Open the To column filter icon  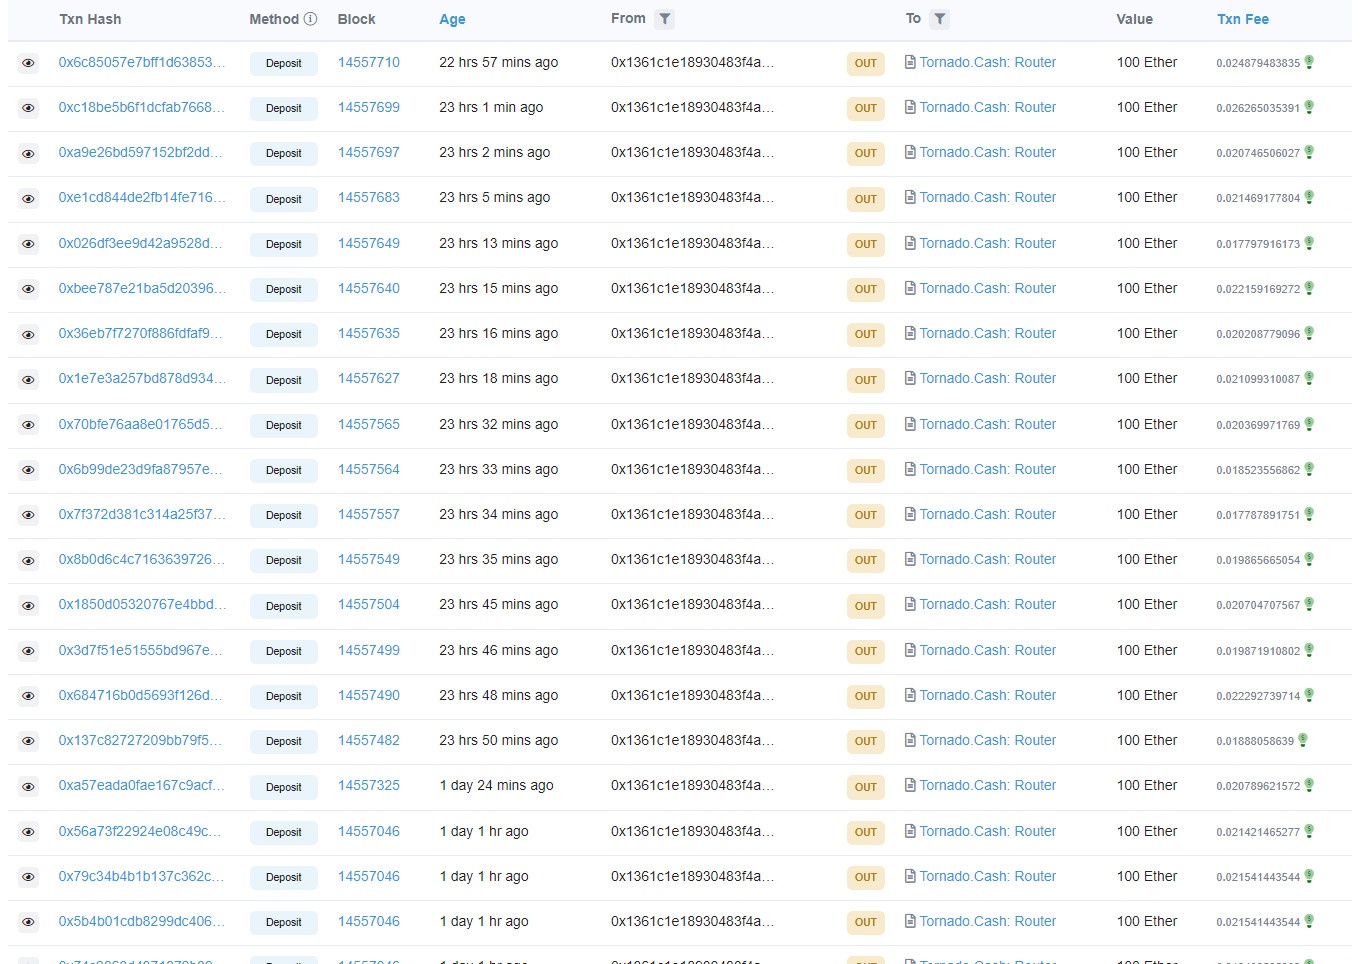939,19
